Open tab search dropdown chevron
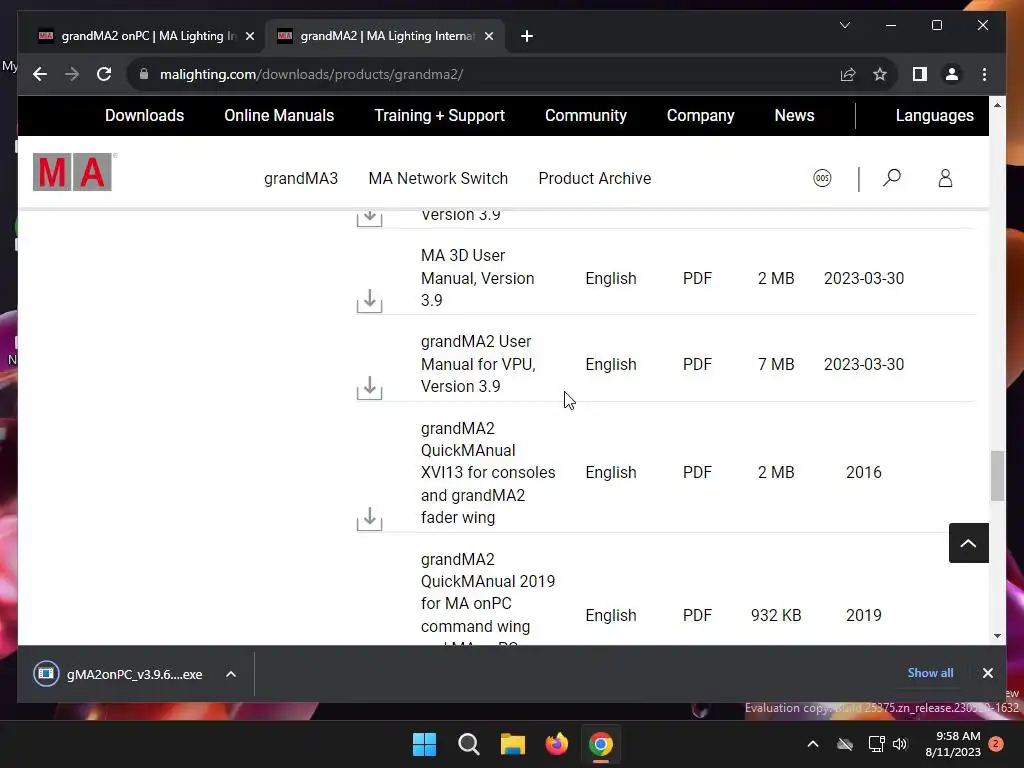The height and width of the screenshot is (768, 1024). coord(844,25)
